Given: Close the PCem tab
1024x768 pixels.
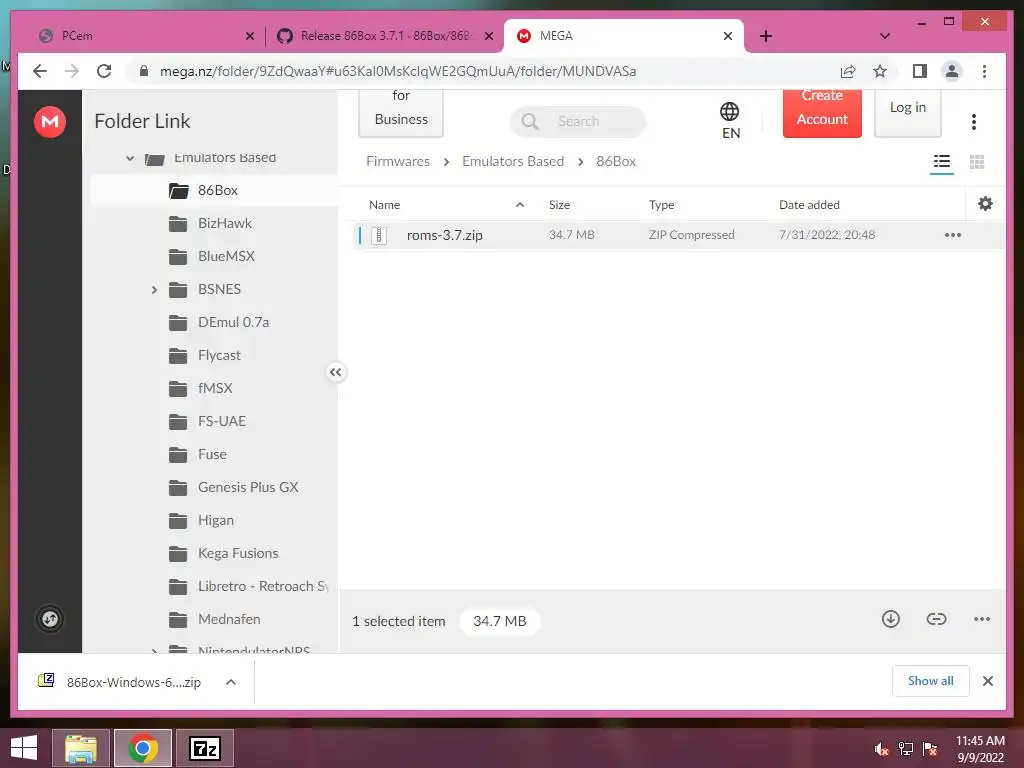Looking at the screenshot, I should tap(249, 36).
